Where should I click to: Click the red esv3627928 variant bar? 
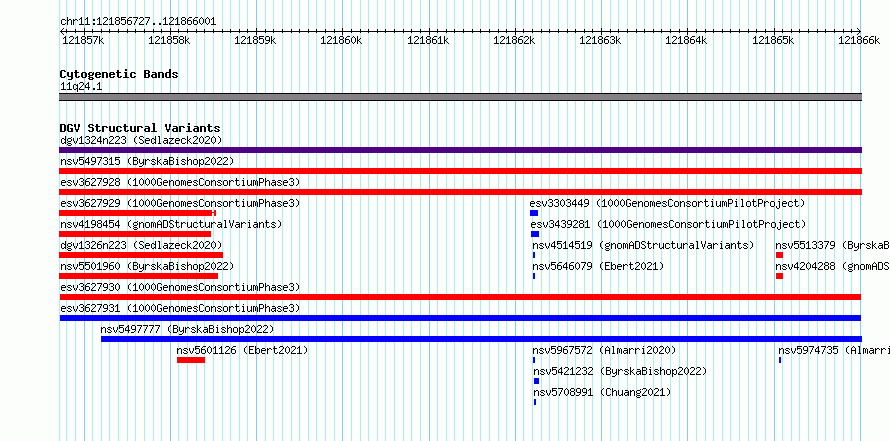click(460, 192)
